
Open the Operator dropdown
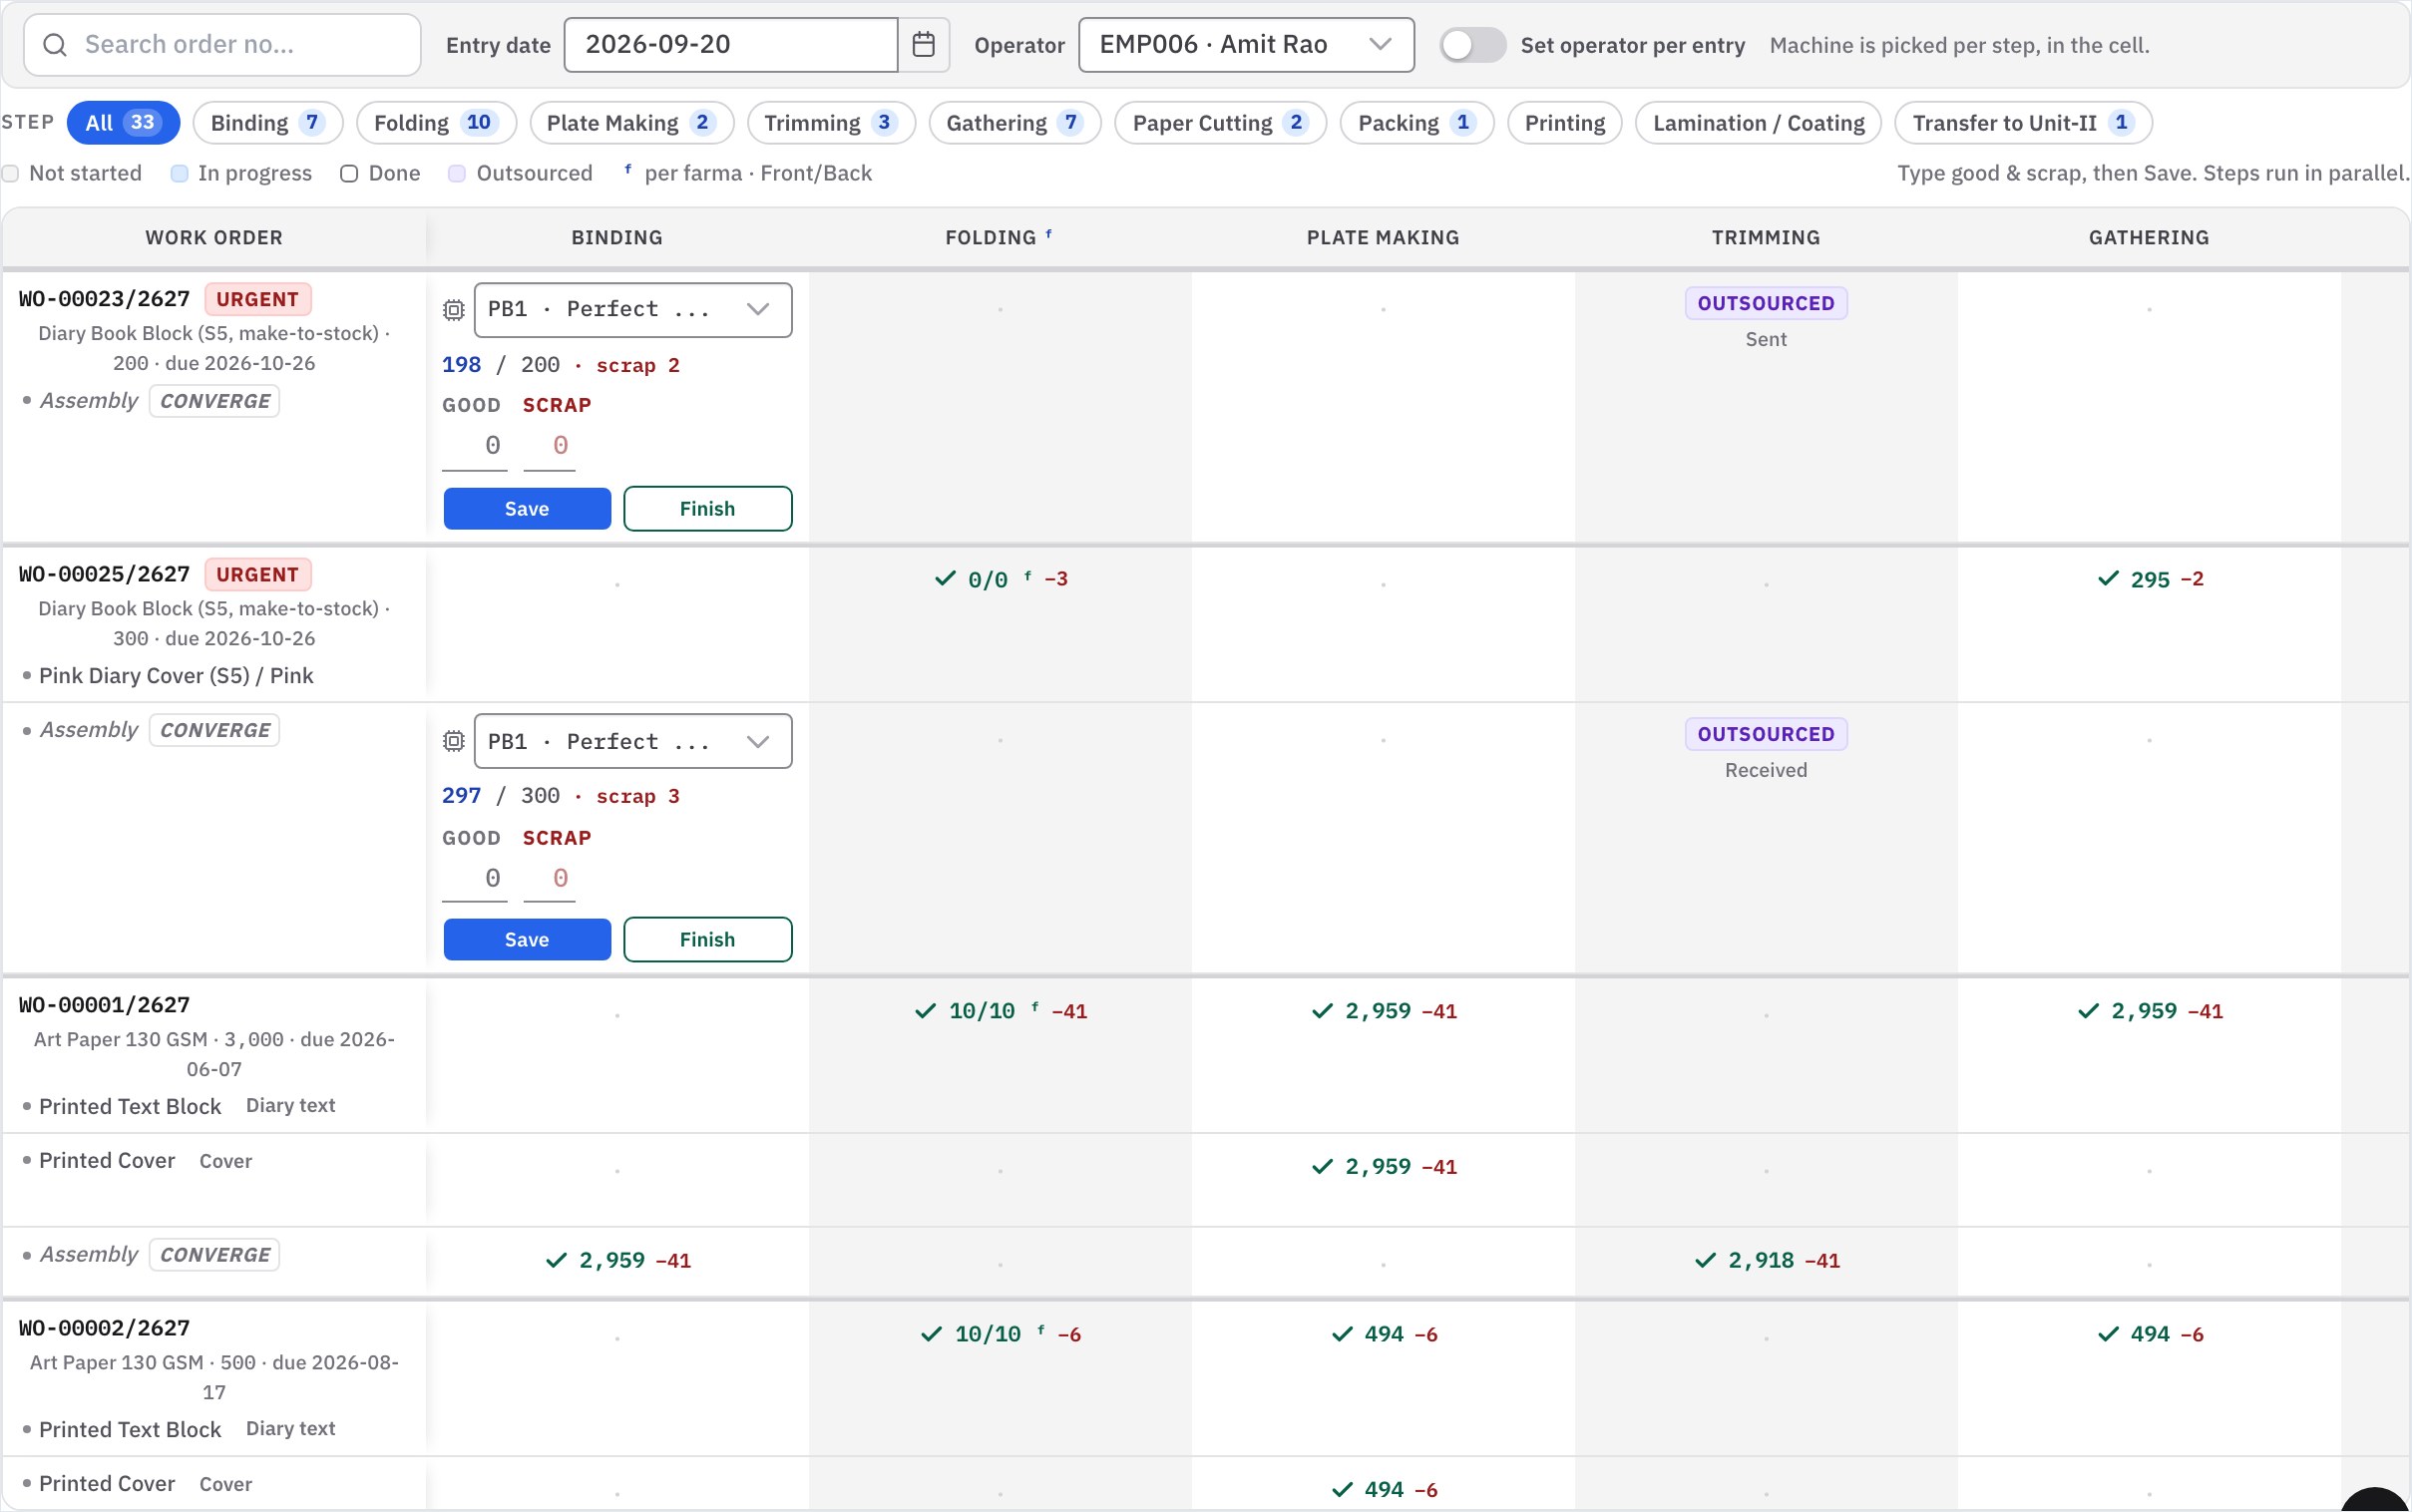(x=1246, y=45)
